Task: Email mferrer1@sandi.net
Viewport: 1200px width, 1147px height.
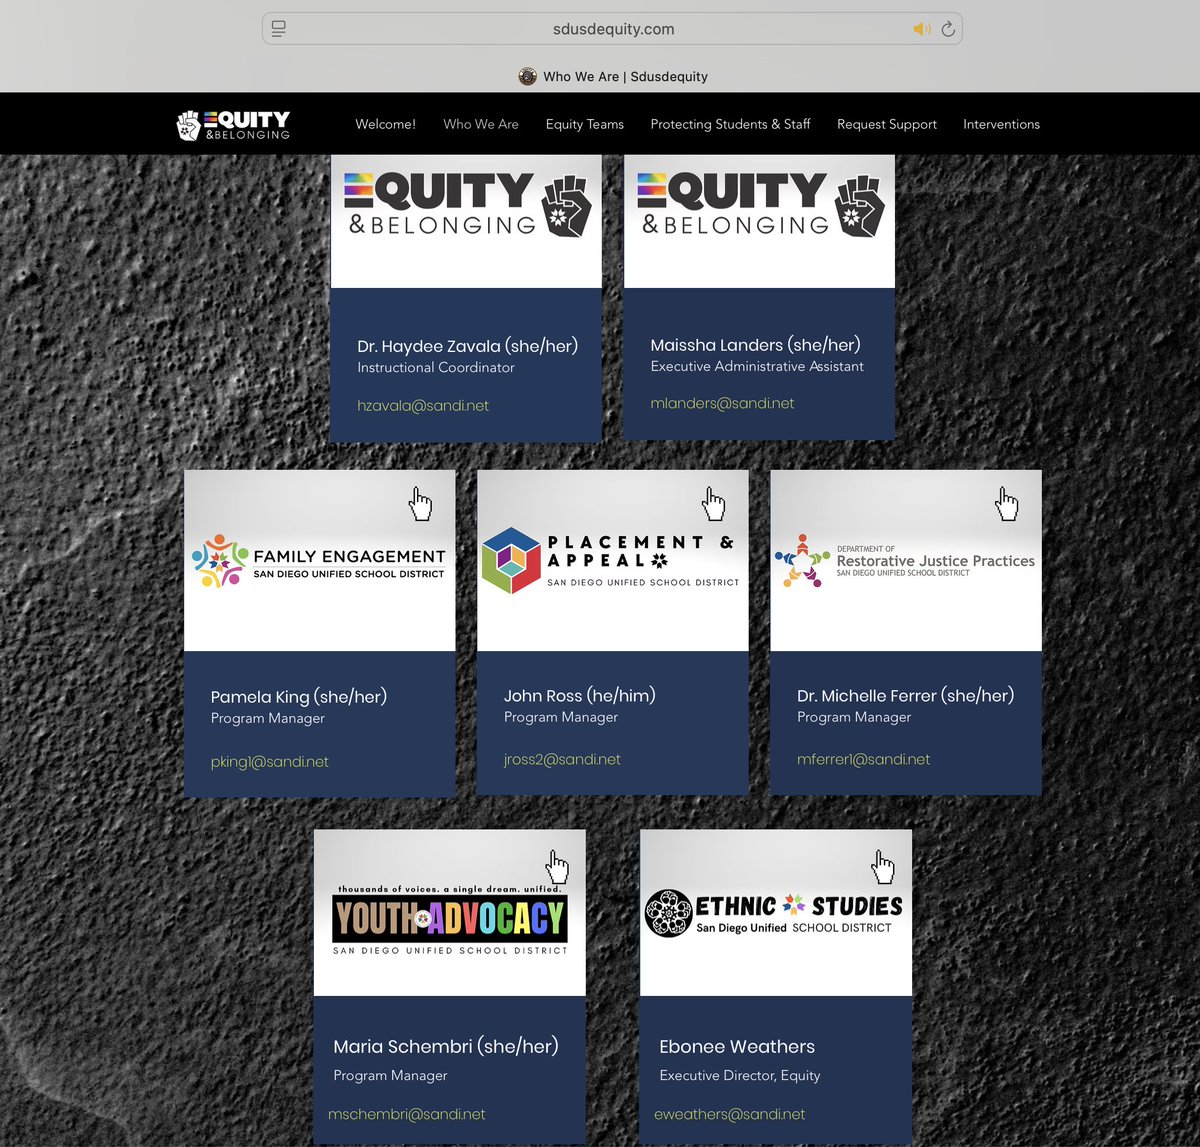Action: pos(864,760)
